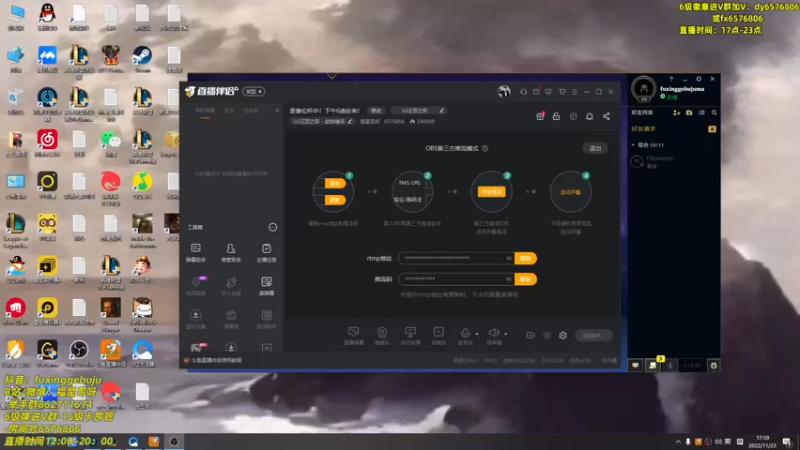This screenshot has width=800, height=450.
Task: Expand speaker options arrow
Action: point(506,334)
